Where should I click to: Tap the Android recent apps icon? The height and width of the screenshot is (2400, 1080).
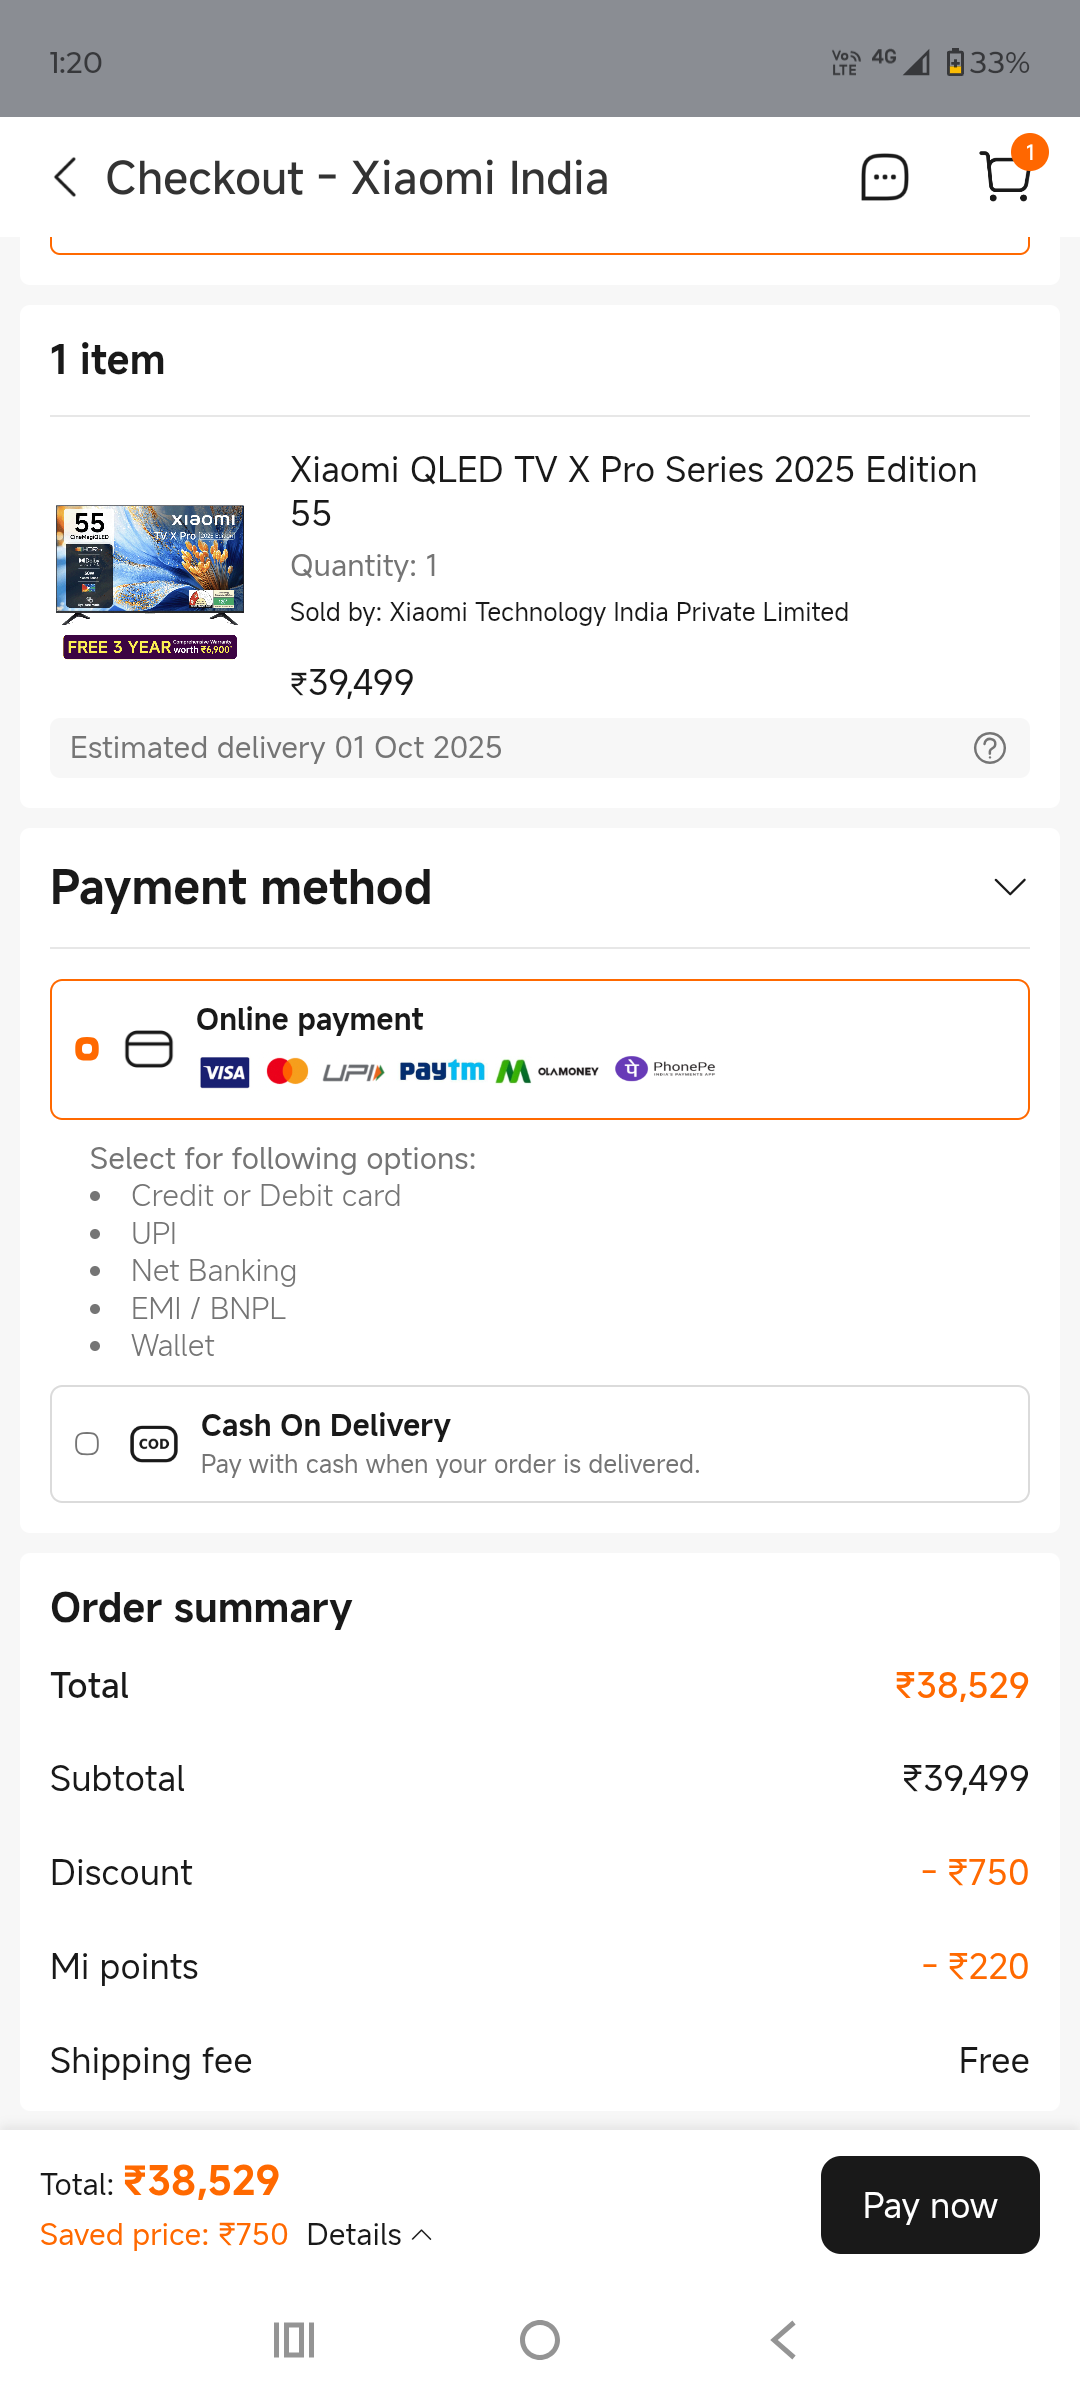coord(294,2340)
